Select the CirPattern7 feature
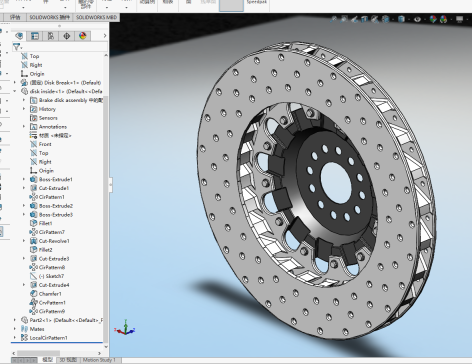 pyautogui.click(x=52, y=232)
